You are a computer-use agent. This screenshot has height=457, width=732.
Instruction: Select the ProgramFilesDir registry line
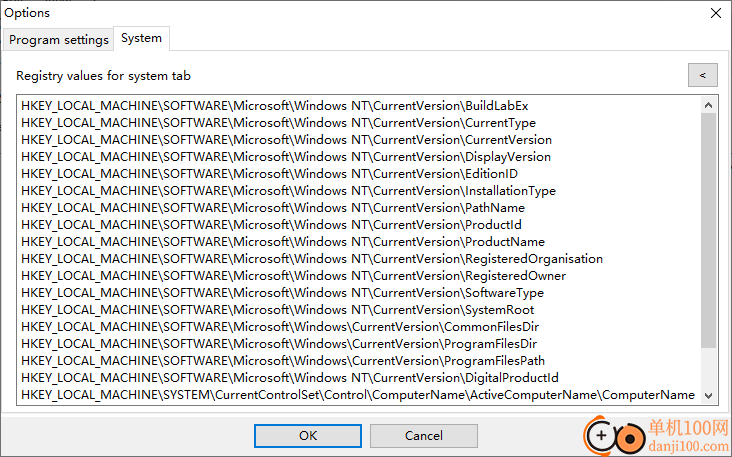(279, 344)
